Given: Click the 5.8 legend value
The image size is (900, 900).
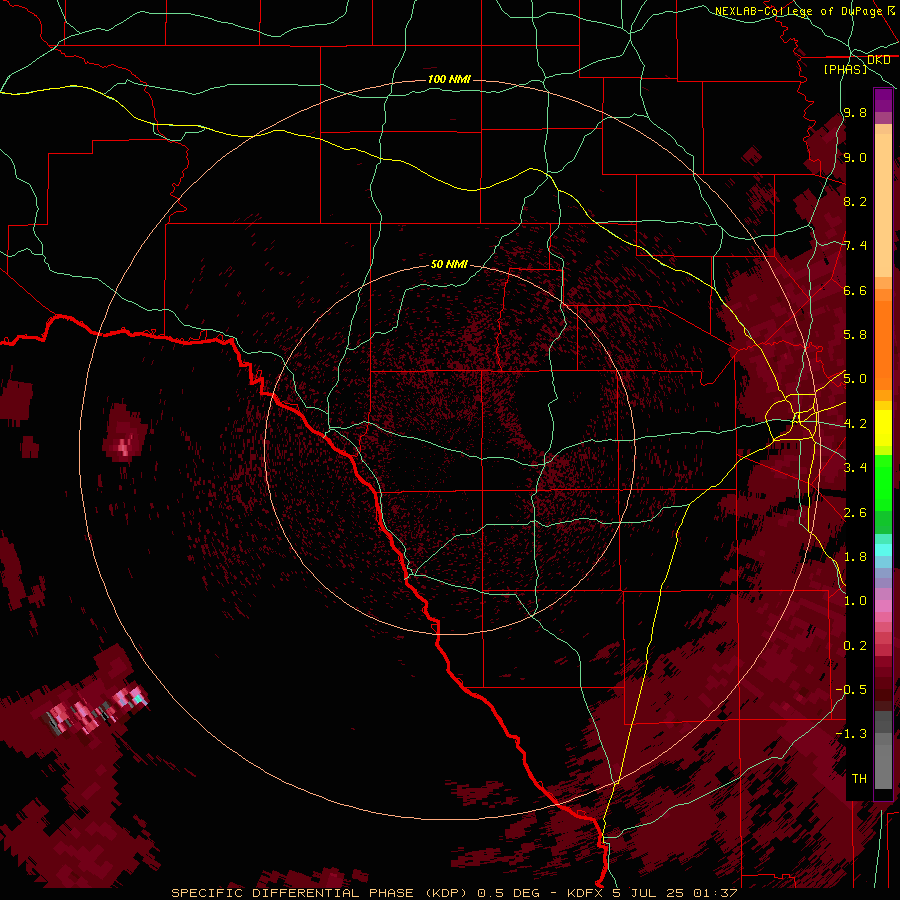Looking at the screenshot, I should (855, 335).
